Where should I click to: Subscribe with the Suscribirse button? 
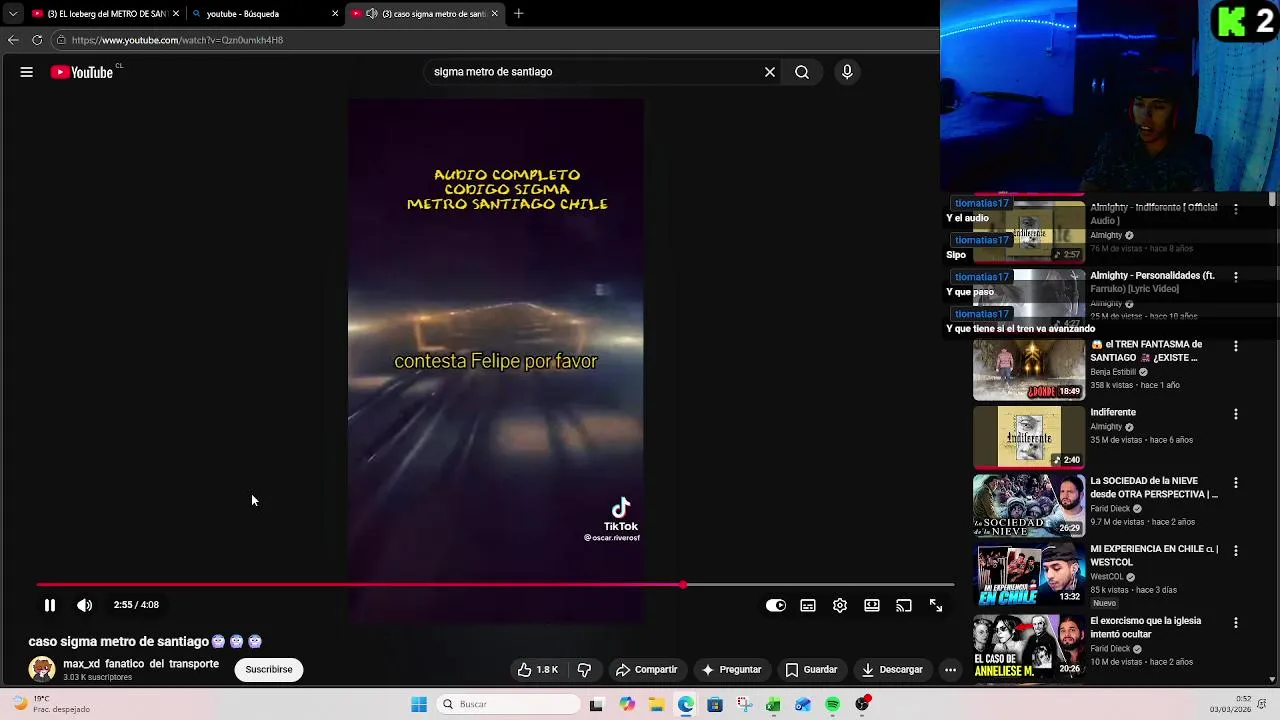(269, 670)
